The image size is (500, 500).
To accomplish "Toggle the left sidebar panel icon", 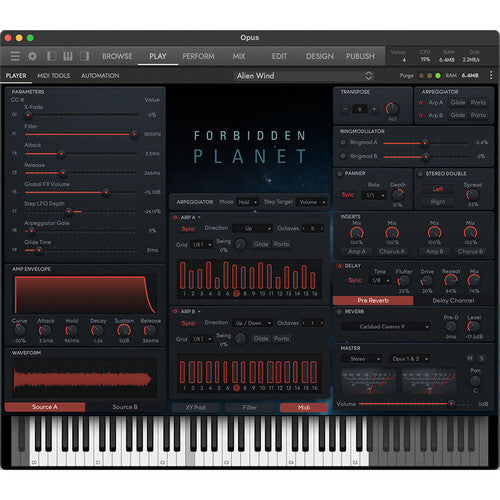I will pos(51,56).
